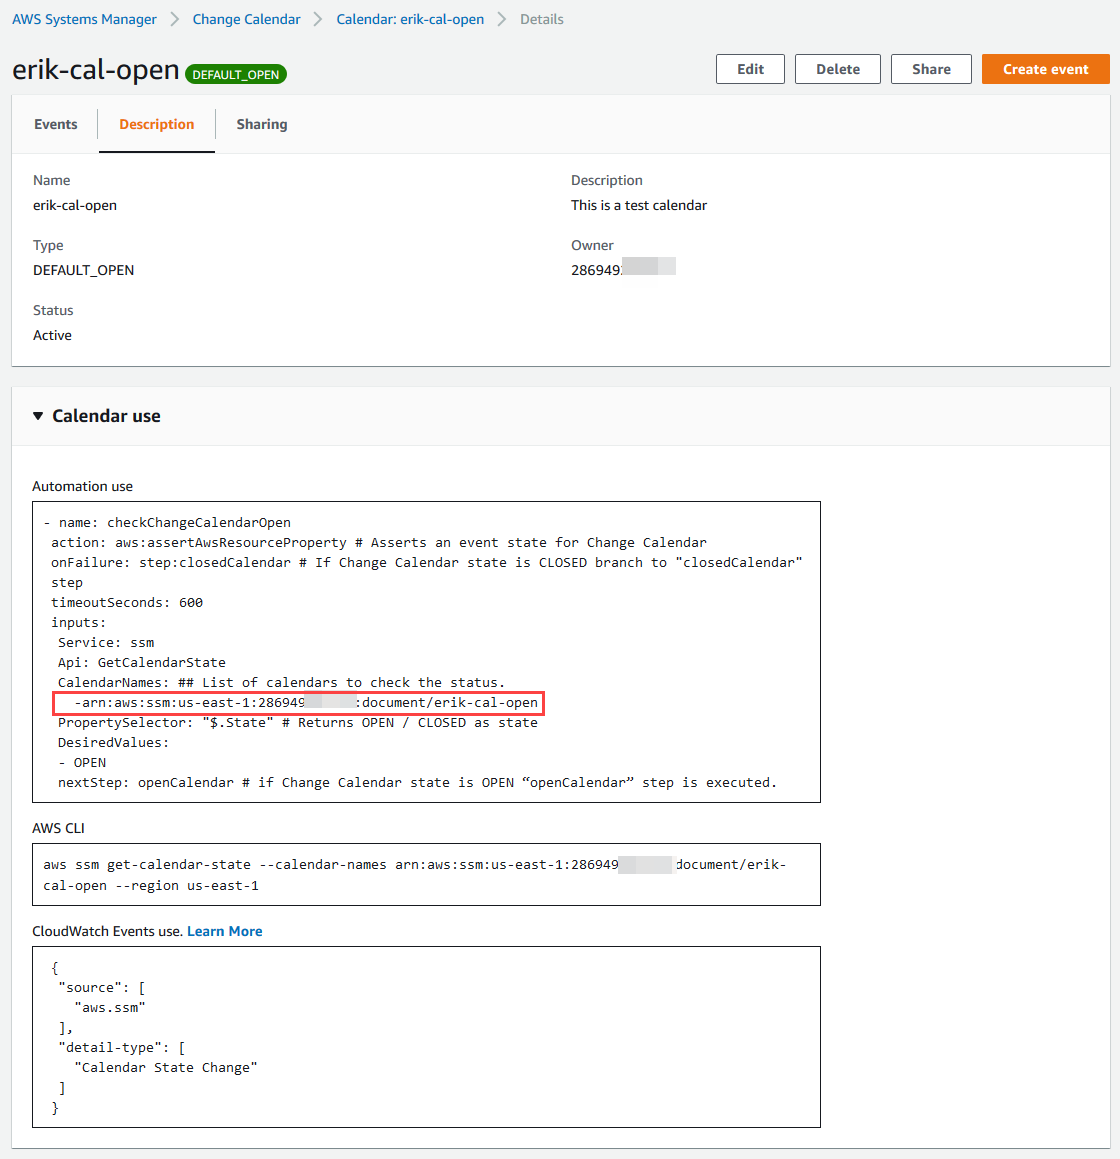Click the Edit button
Image resolution: width=1120 pixels, height=1159 pixels.
[750, 69]
